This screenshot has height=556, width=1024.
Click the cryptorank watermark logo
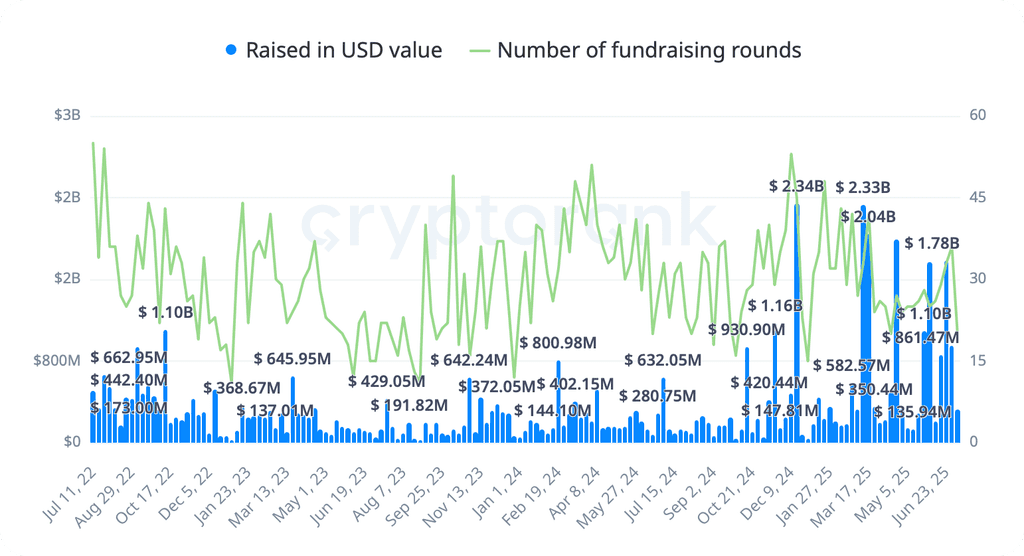511,223
